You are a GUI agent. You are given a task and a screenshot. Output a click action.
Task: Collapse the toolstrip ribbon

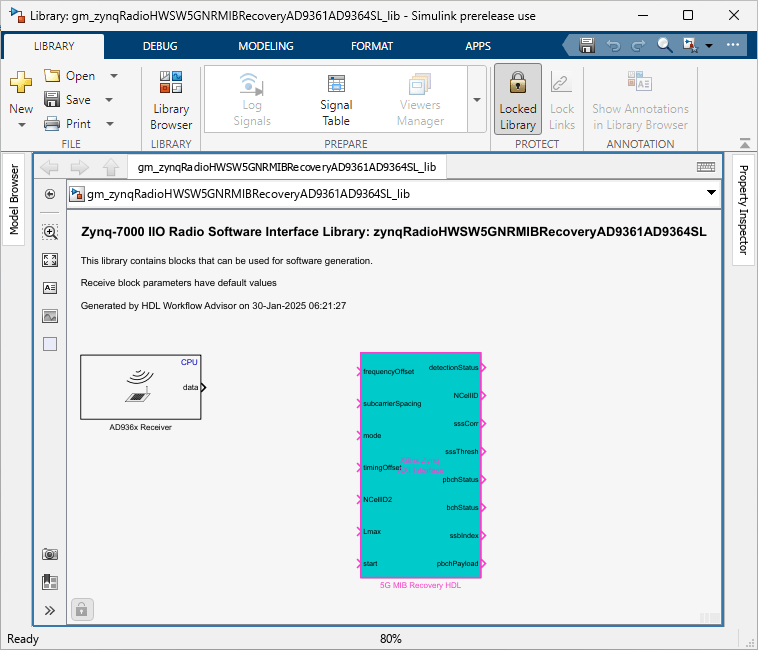745,144
